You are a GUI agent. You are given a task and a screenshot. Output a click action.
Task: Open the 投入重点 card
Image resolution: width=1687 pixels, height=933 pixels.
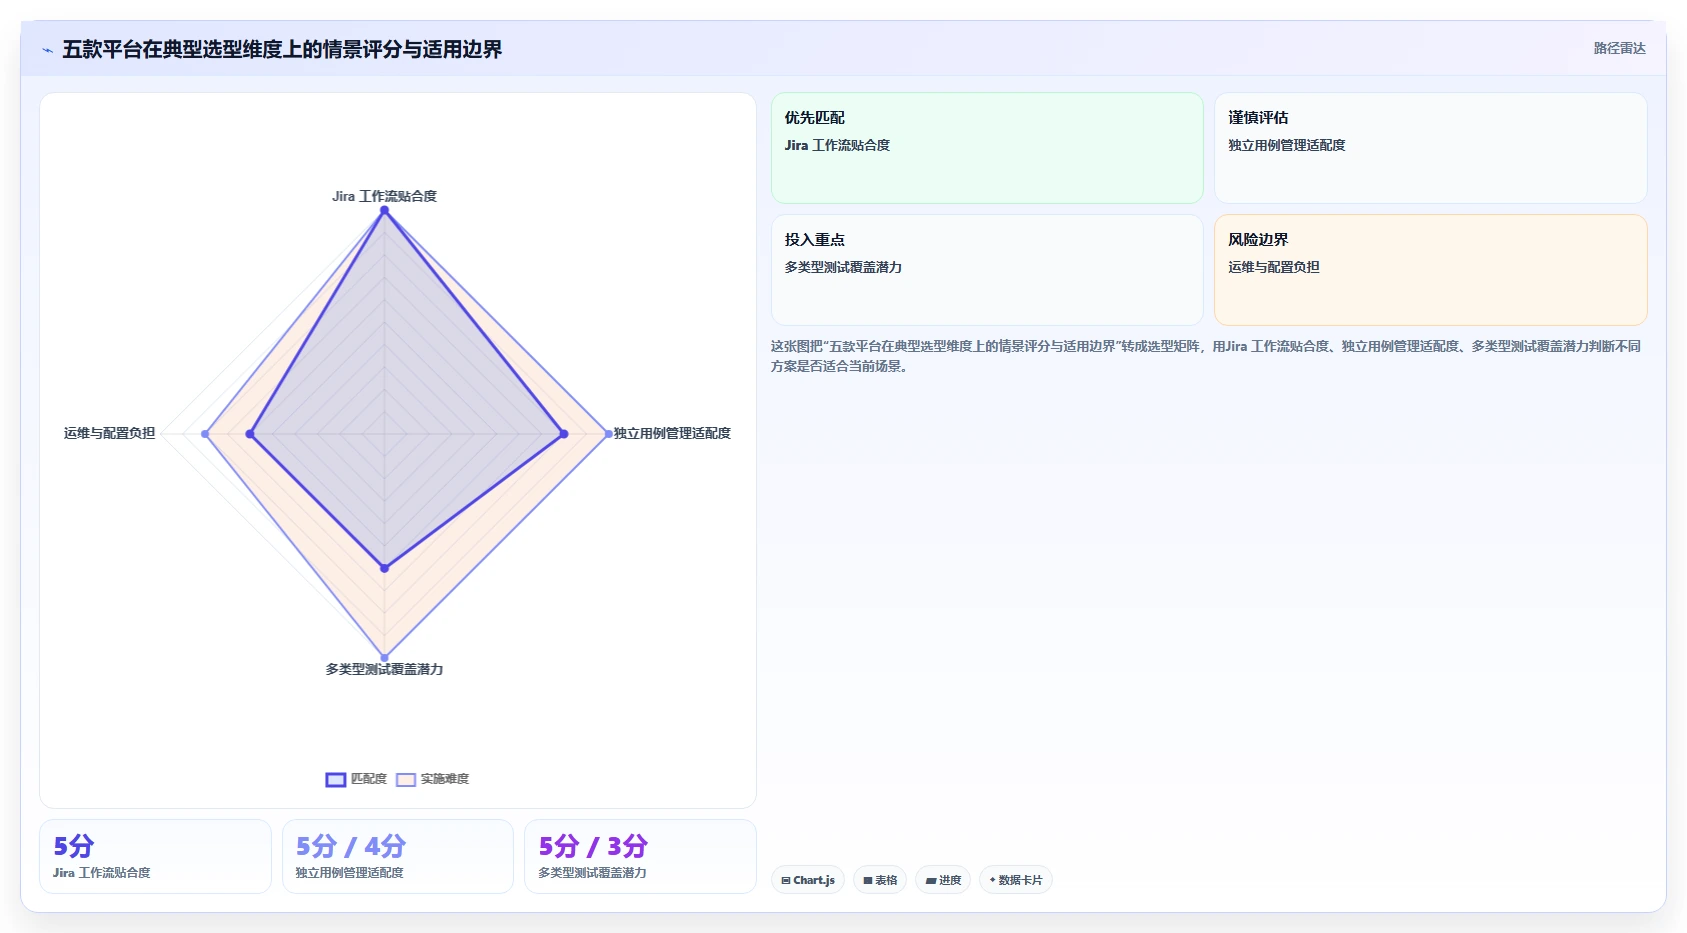987,270
